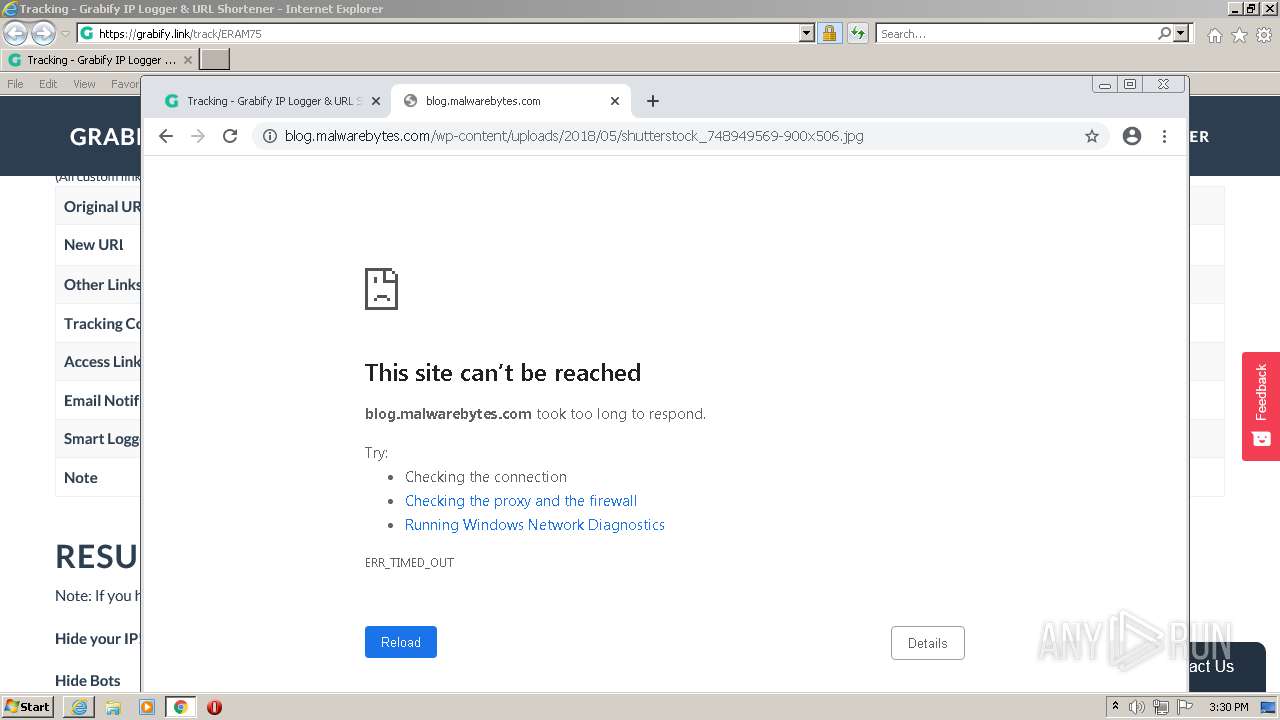Click Internet Explorer forward button
This screenshot has height=720, width=1280.
pyautogui.click(x=43, y=34)
